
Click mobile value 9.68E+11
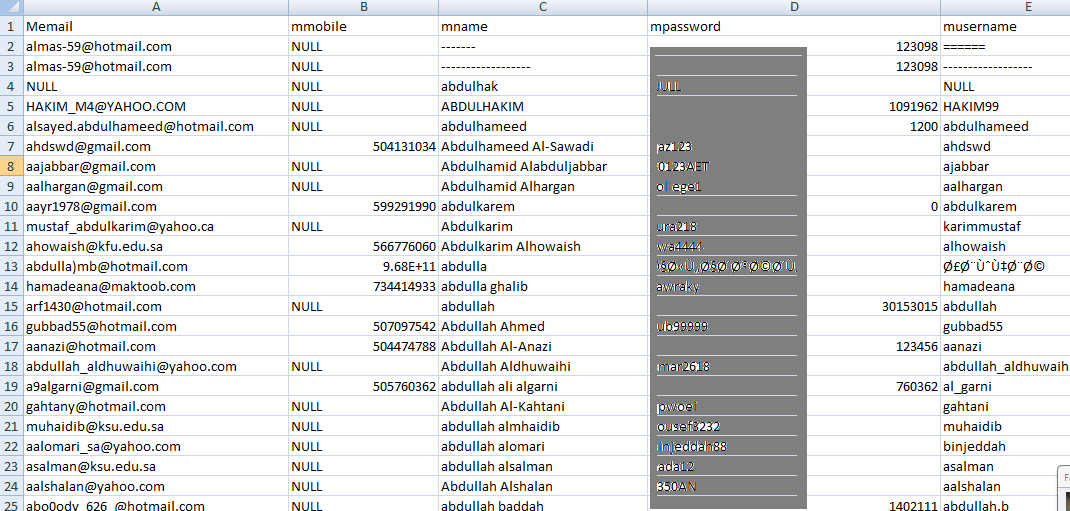pyautogui.click(x=364, y=267)
